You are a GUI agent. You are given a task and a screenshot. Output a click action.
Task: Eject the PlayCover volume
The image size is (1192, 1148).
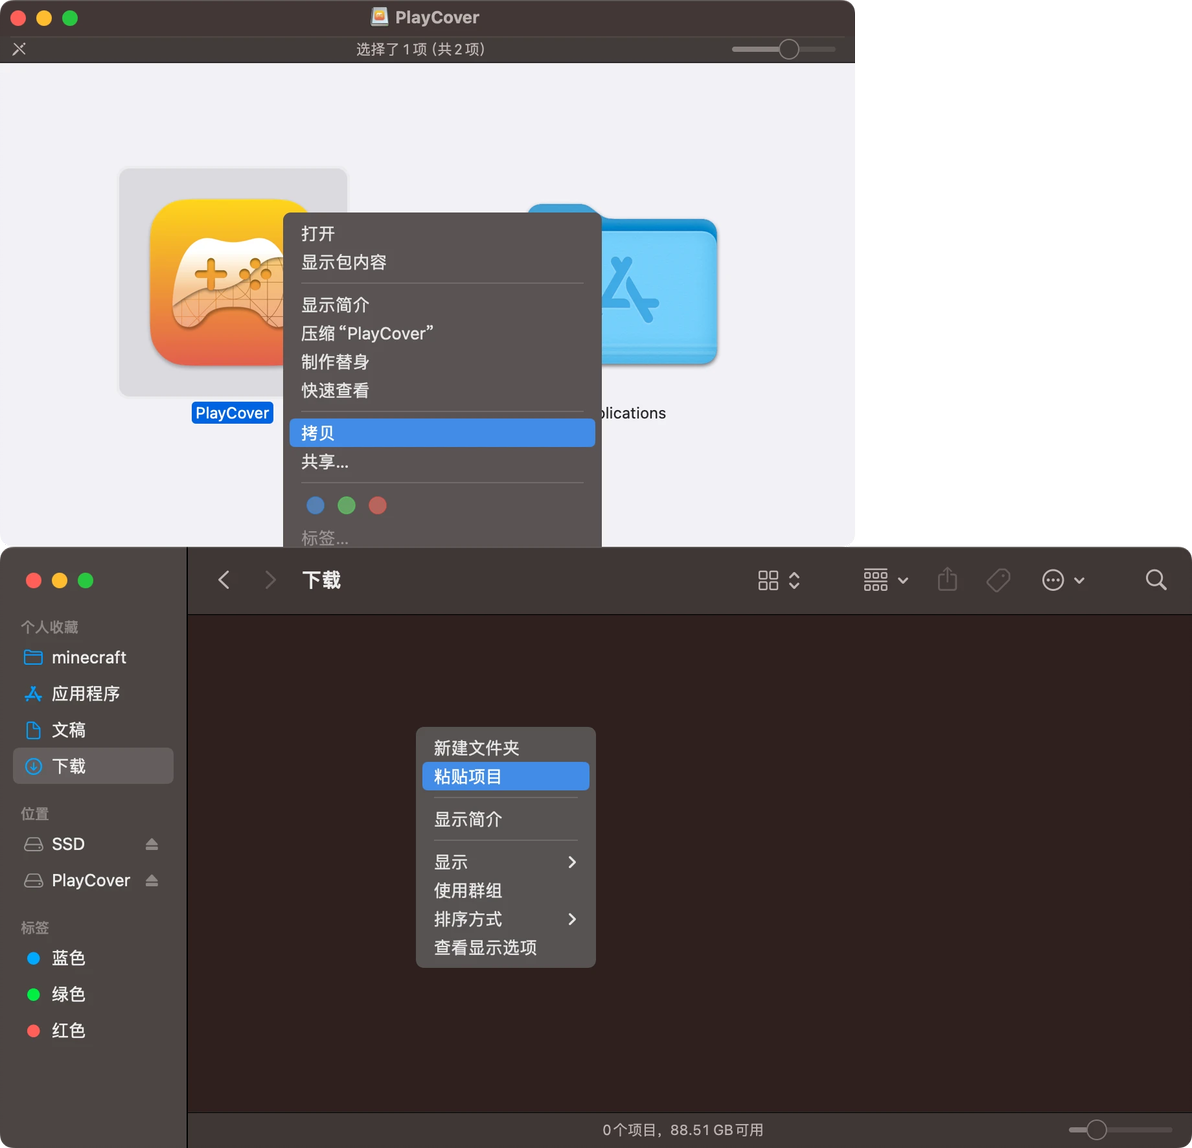pyautogui.click(x=152, y=880)
